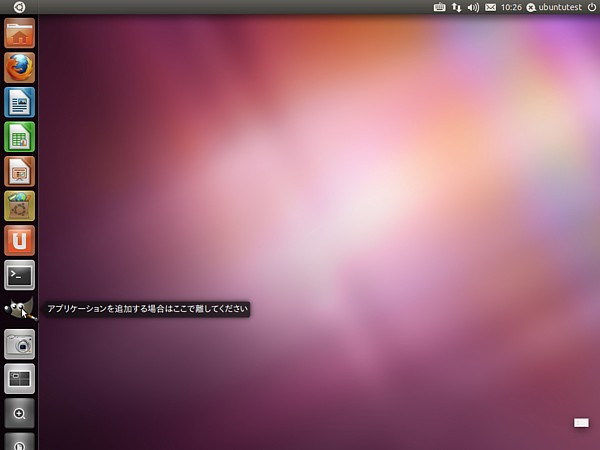Open the power session menu
The width and height of the screenshot is (600, 450).
pos(592,7)
